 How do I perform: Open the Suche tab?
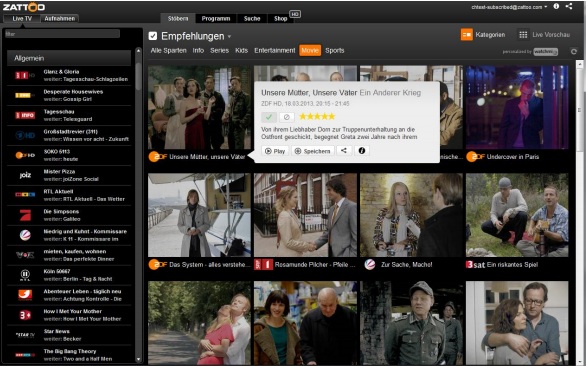[252, 18]
